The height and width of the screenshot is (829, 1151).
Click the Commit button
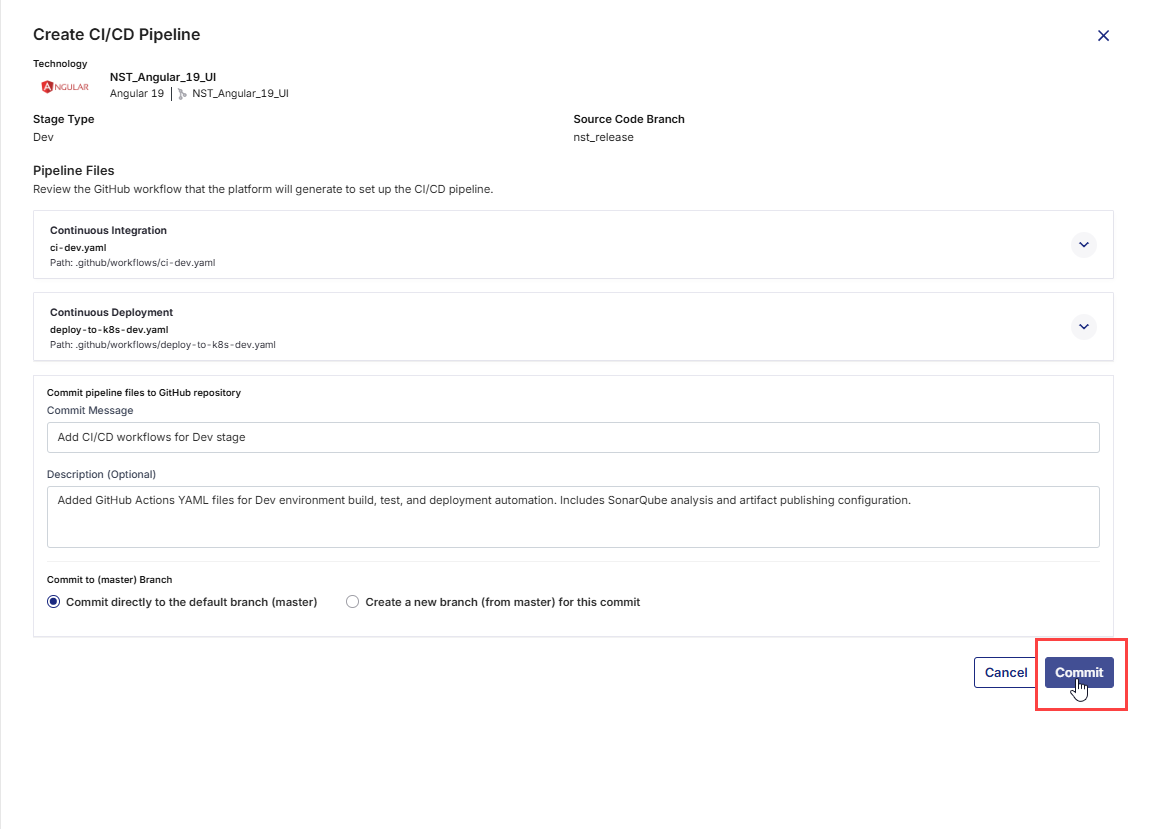tap(1078, 673)
